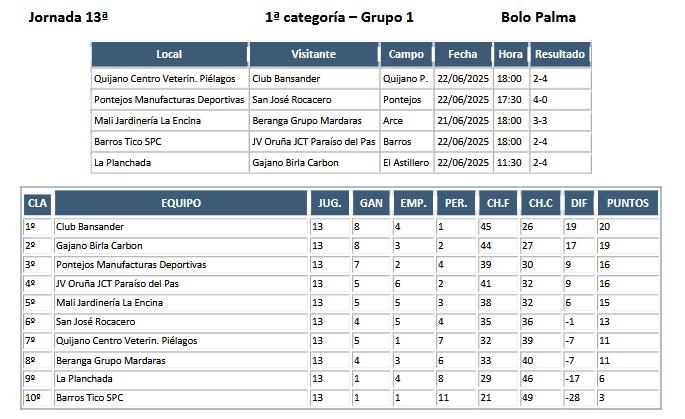Click the EQUIPO header in standings

(x=181, y=203)
